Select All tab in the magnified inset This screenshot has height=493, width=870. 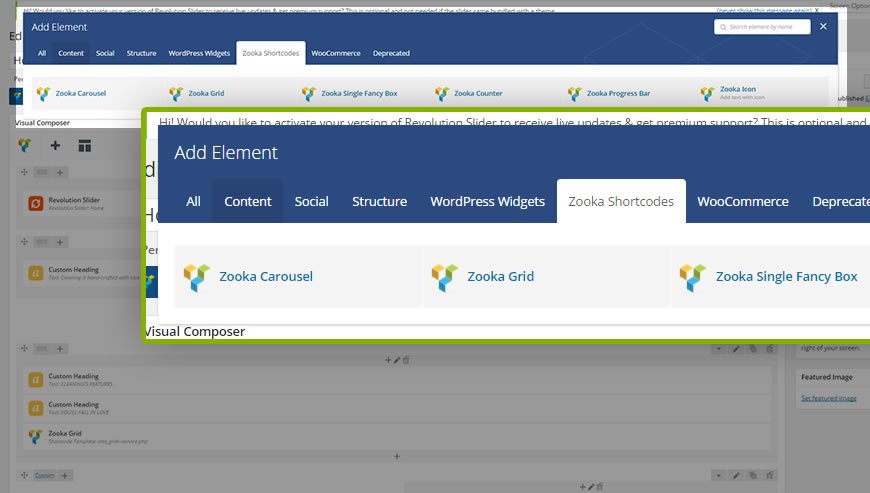coord(193,201)
